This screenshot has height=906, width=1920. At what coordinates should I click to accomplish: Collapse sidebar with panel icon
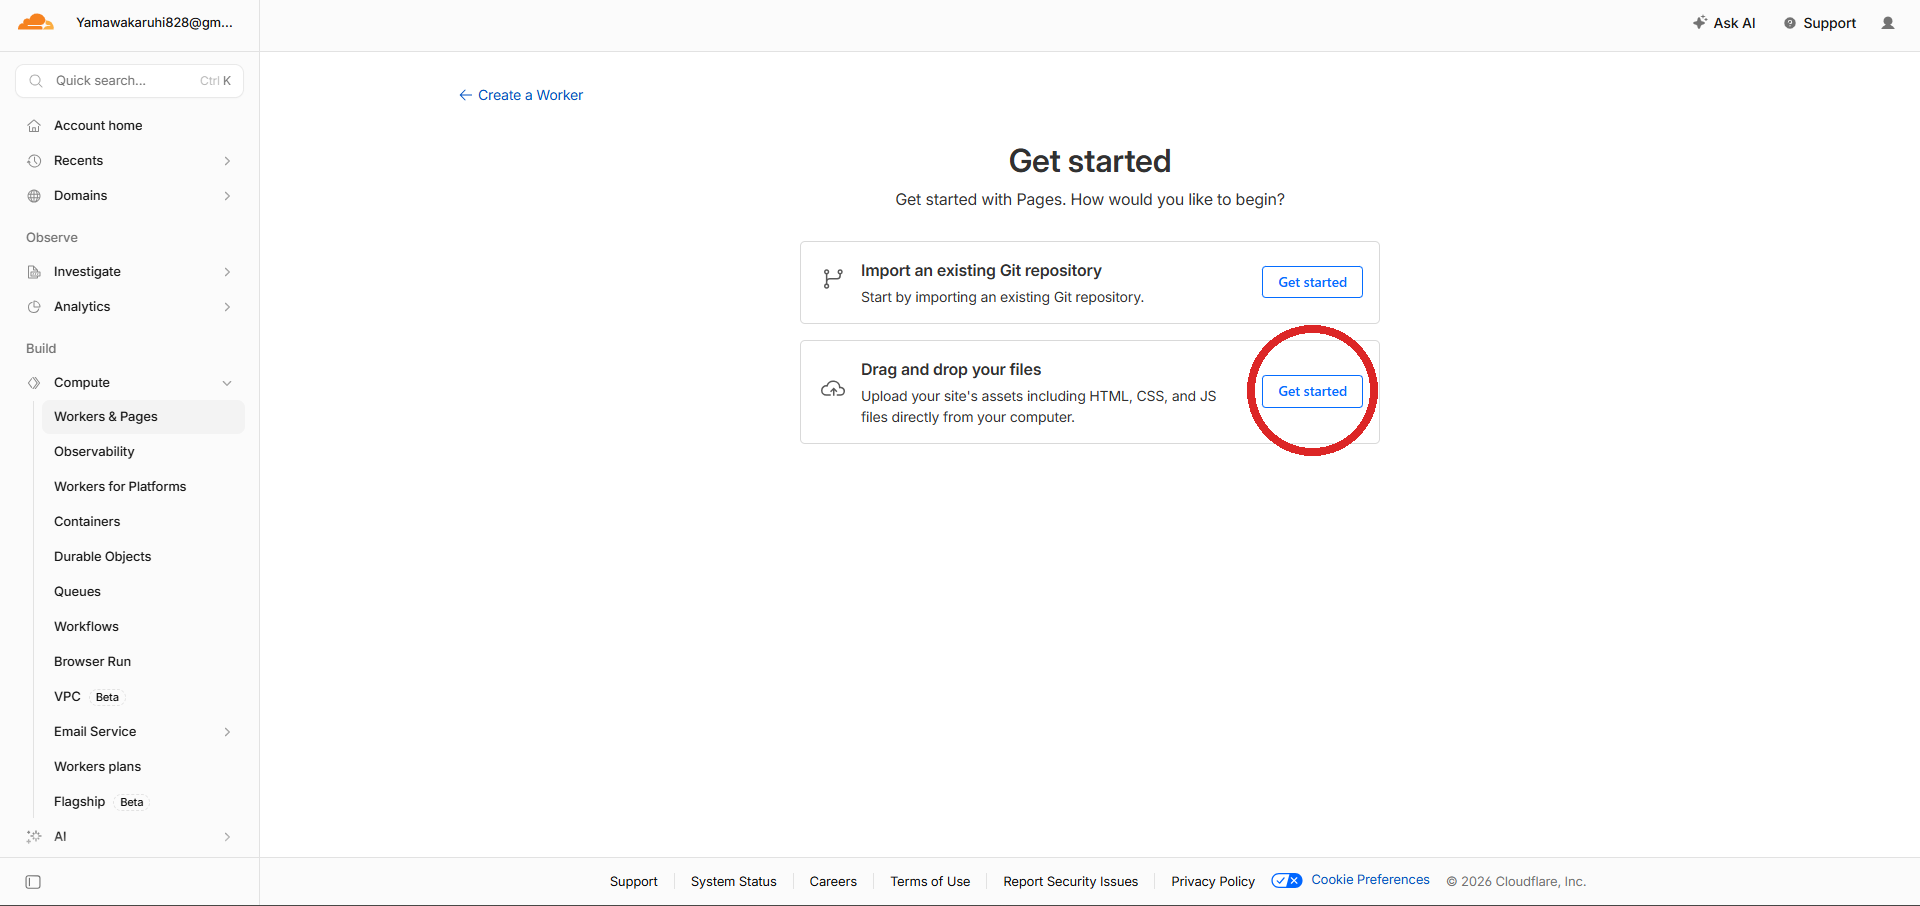click(33, 882)
